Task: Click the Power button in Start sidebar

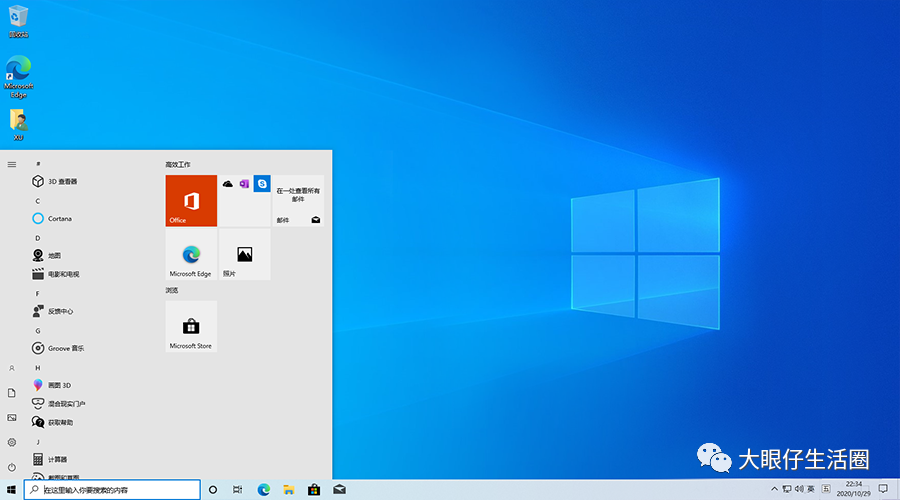Action: pos(11,467)
